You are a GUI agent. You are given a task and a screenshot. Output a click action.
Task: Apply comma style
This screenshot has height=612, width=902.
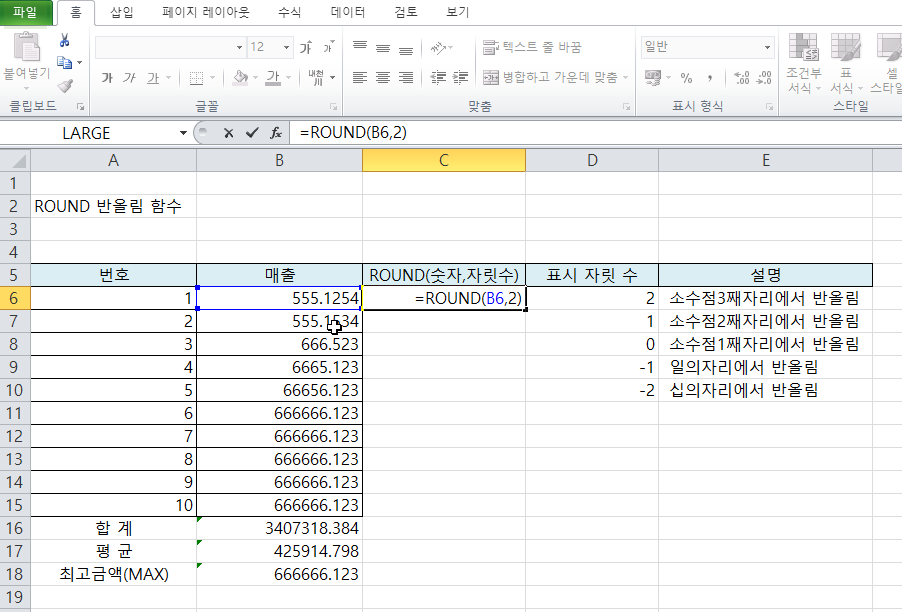710,78
